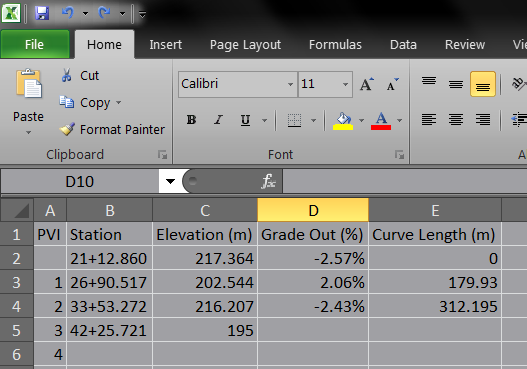Viewport: 527px width, 369px height.
Task: Select column B header
Action: click(x=110, y=210)
